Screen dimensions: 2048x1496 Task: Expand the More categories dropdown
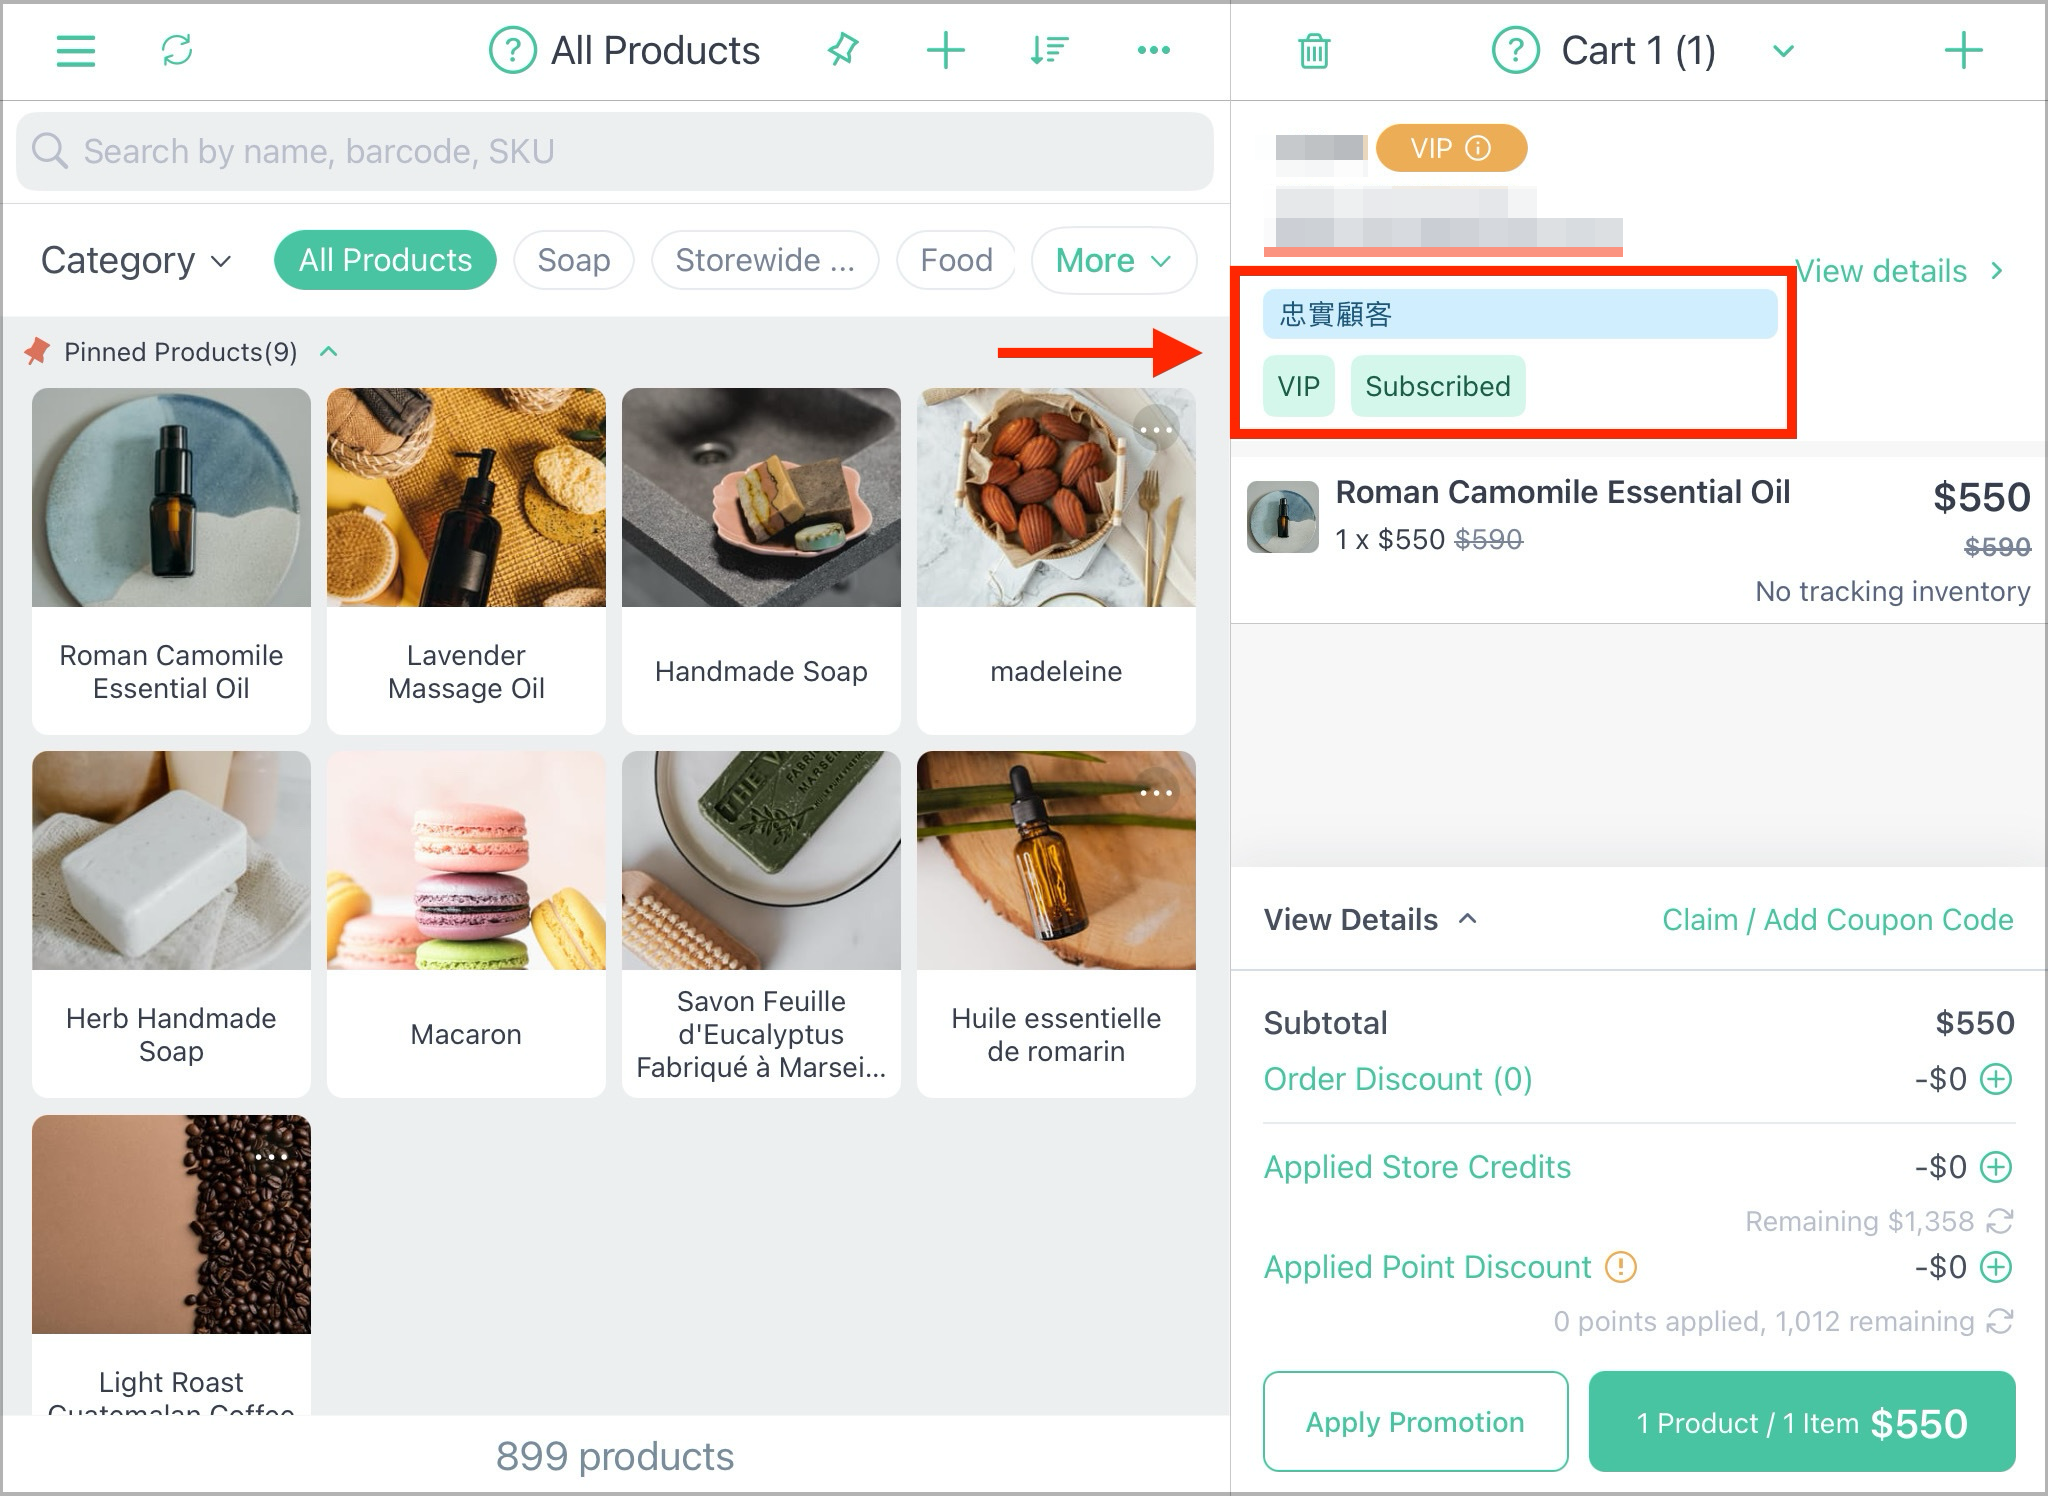pyautogui.click(x=1113, y=260)
